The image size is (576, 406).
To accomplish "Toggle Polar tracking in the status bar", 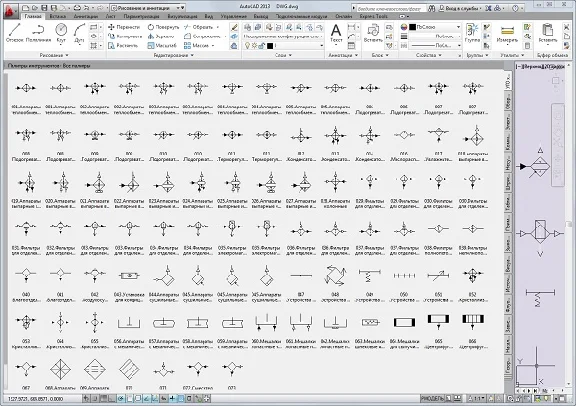I will [x=121, y=398].
